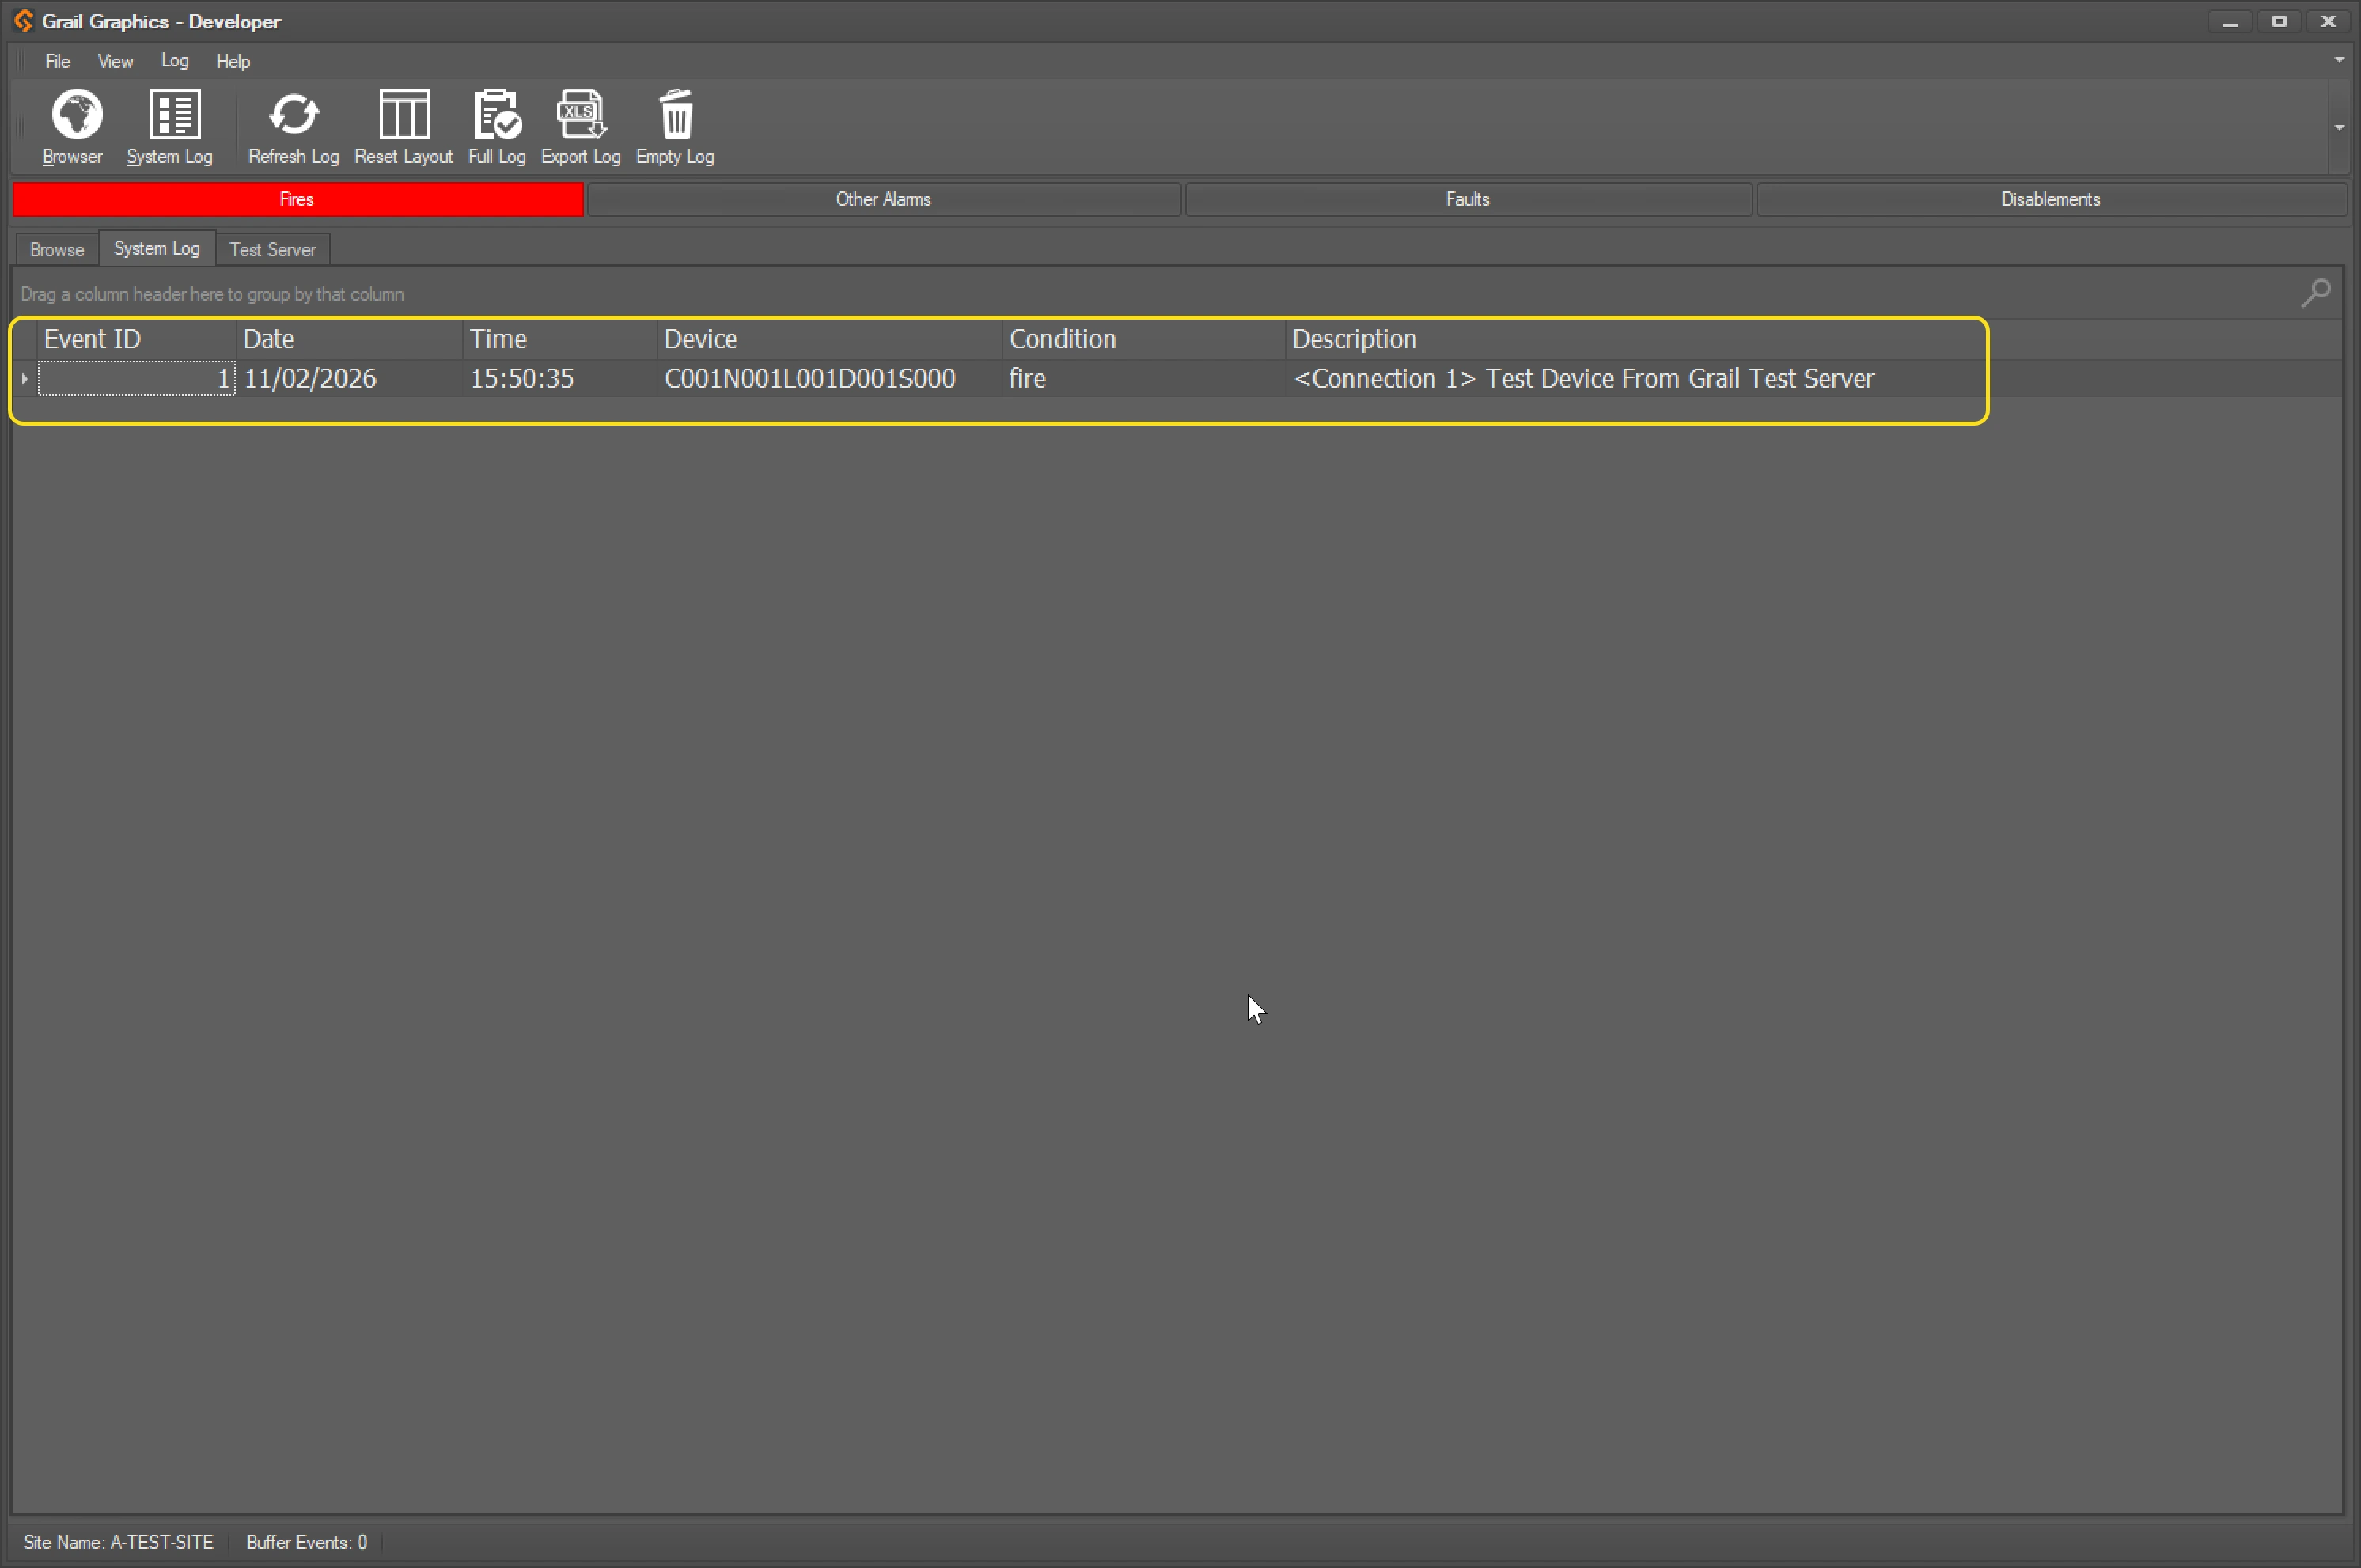
Task: Open the Log menu
Action: tap(174, 61)
